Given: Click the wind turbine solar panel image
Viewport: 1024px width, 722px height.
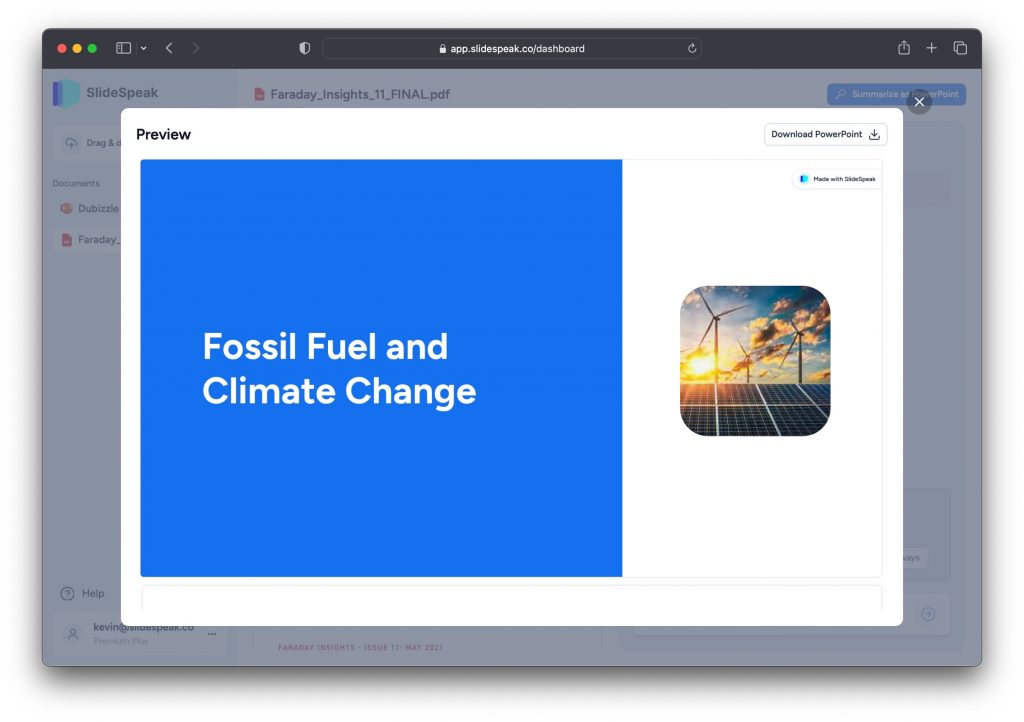Looking at the screenshot, I should (x=755, y=361).
